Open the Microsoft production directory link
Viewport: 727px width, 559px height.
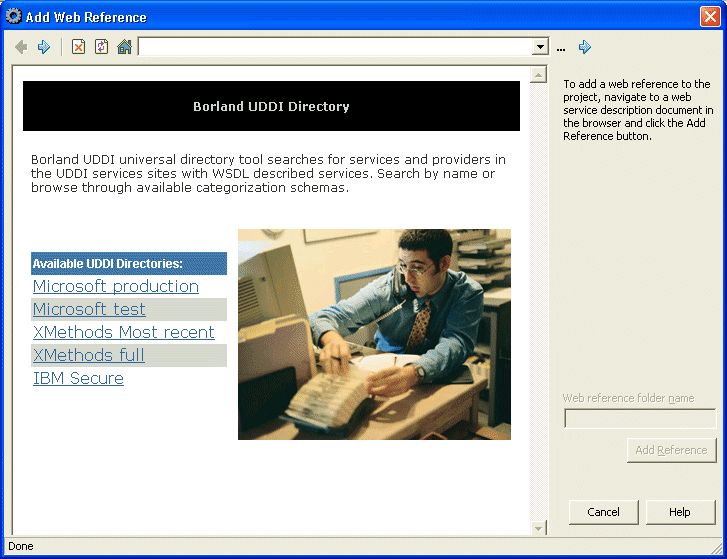[x=116, y=286]
